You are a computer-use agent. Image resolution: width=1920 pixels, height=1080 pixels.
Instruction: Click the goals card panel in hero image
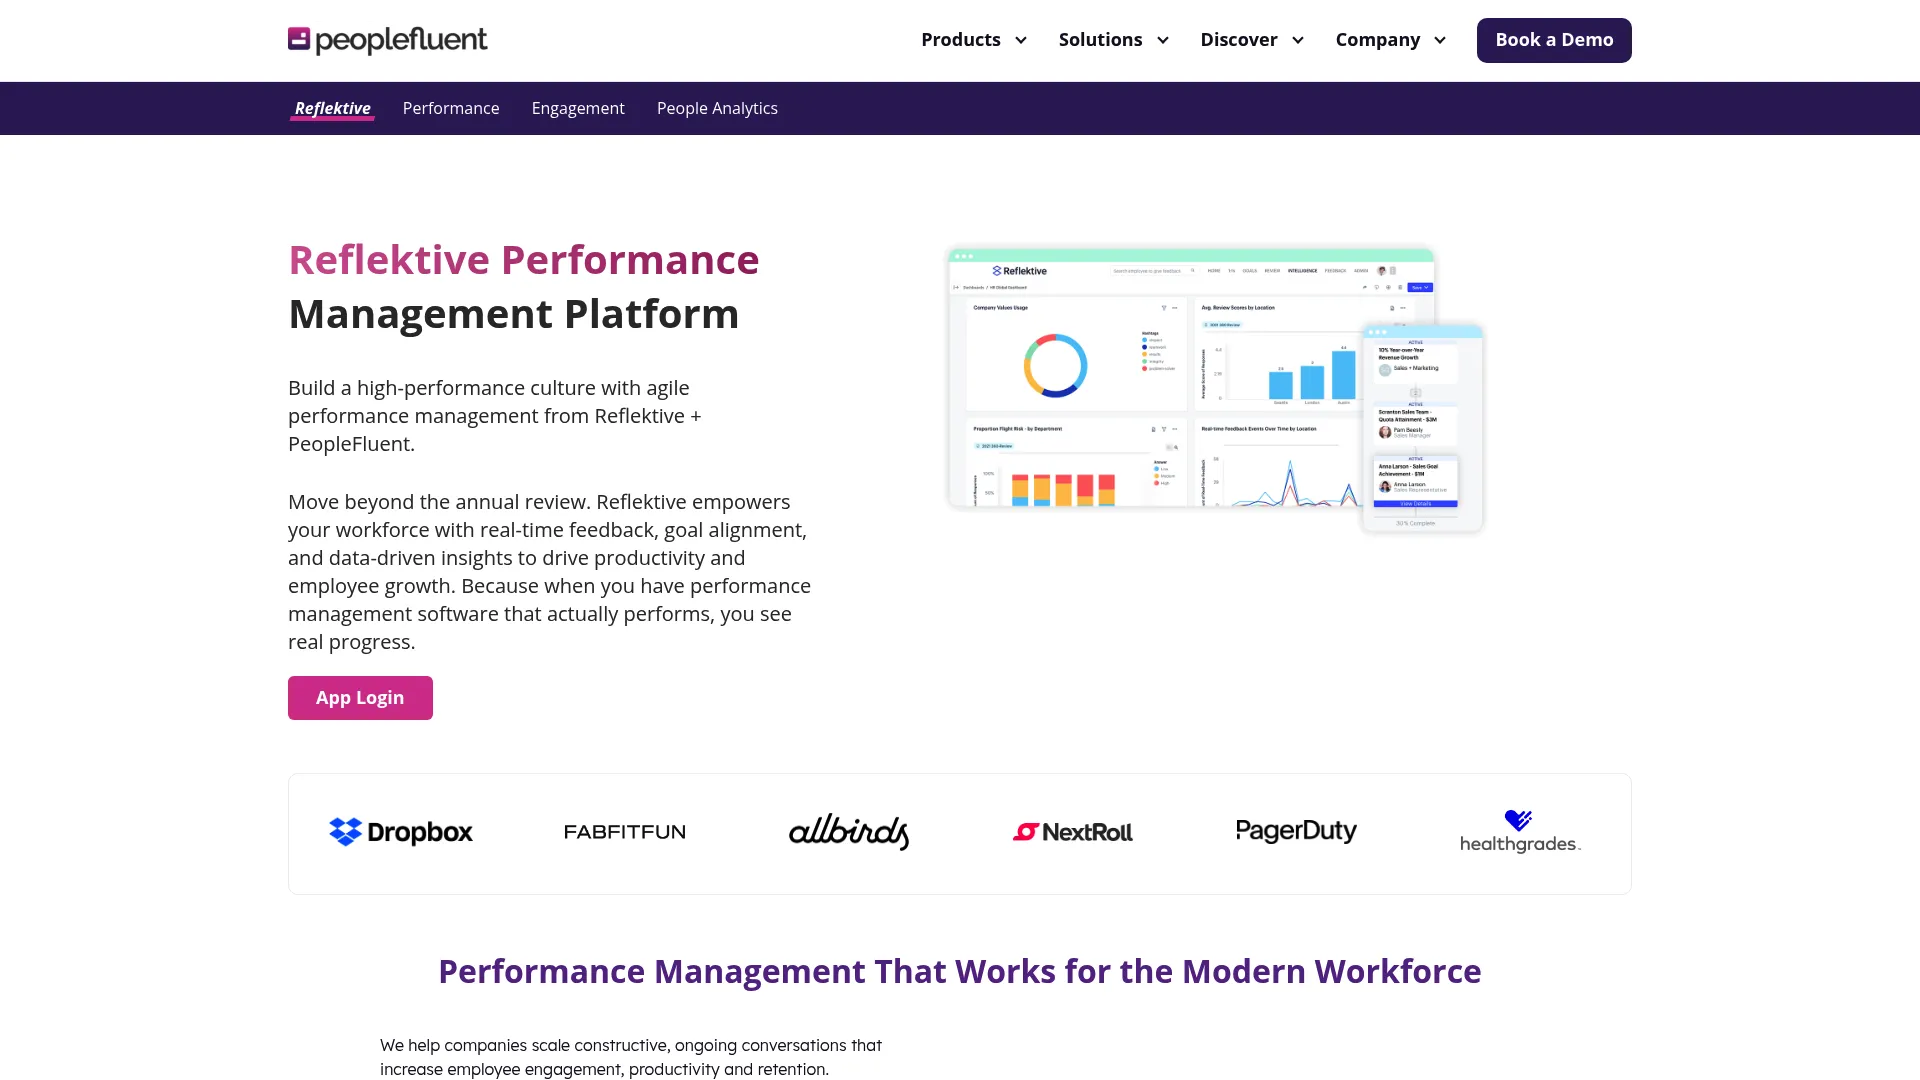[x=1422, y=427]
